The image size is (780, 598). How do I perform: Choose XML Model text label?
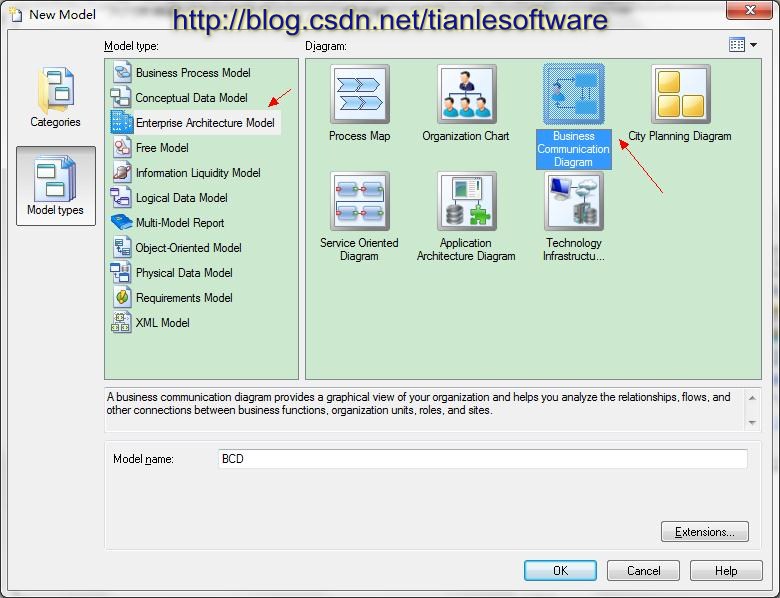pyautogui.click(x=162, y=322)
